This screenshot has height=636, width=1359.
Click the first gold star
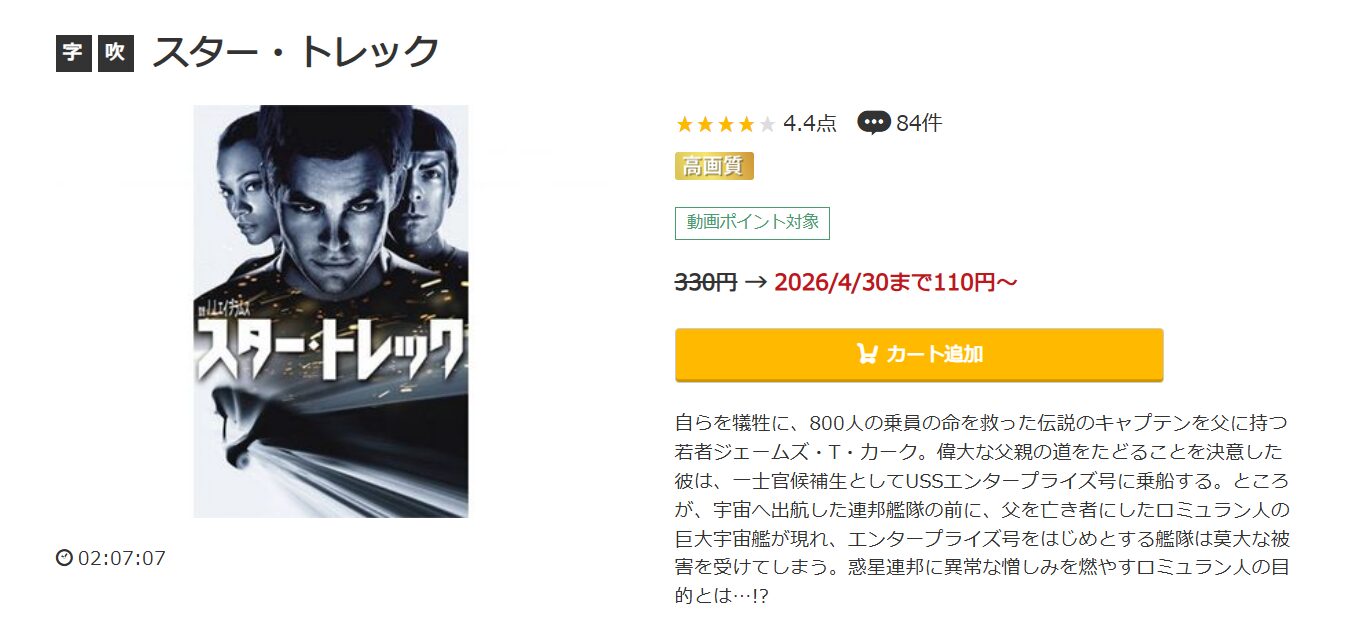pos(685,124)
